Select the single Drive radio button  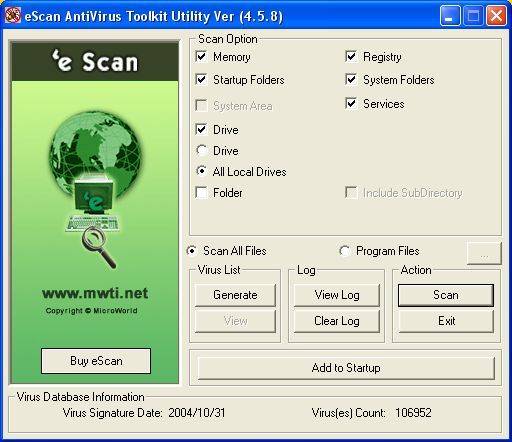point(202,151)
